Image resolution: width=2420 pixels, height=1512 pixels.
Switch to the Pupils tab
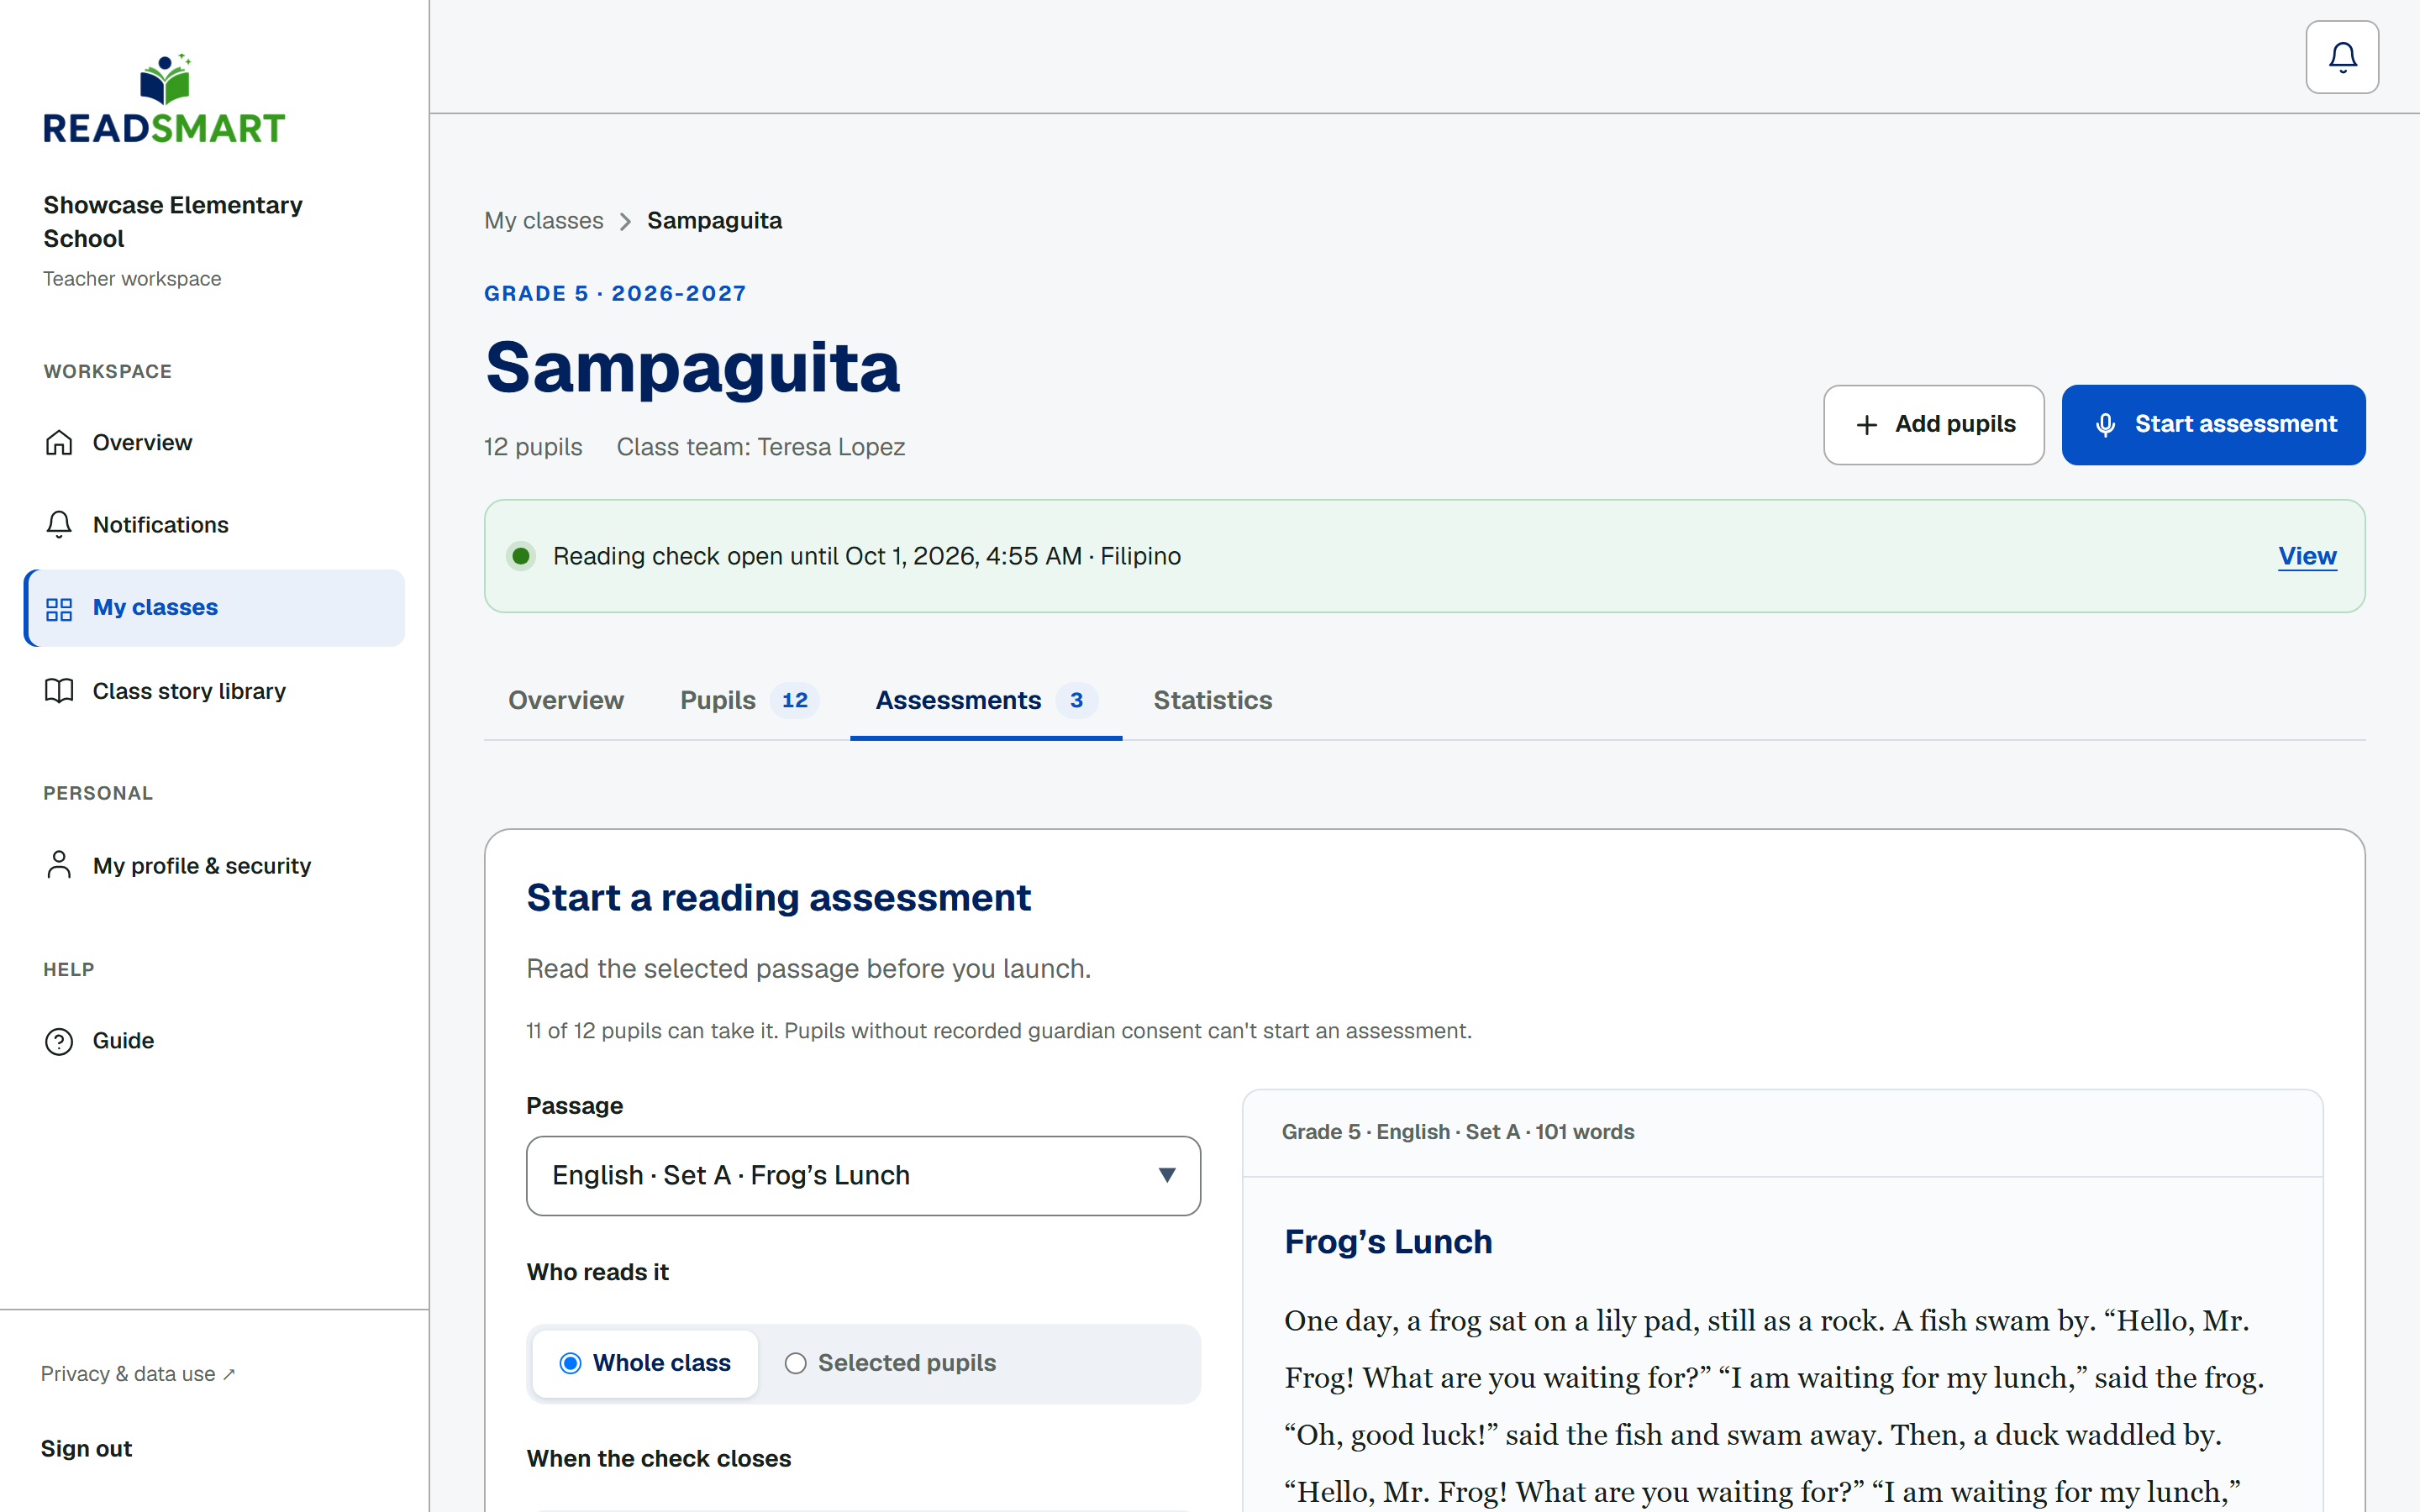pos(749,700)
